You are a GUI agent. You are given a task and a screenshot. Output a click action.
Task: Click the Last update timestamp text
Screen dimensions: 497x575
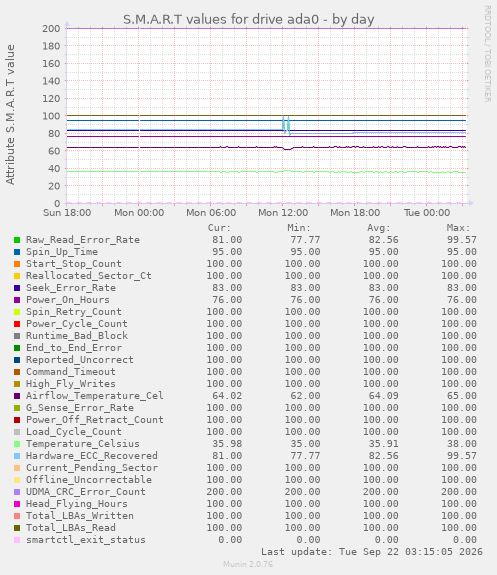point(372,552)
